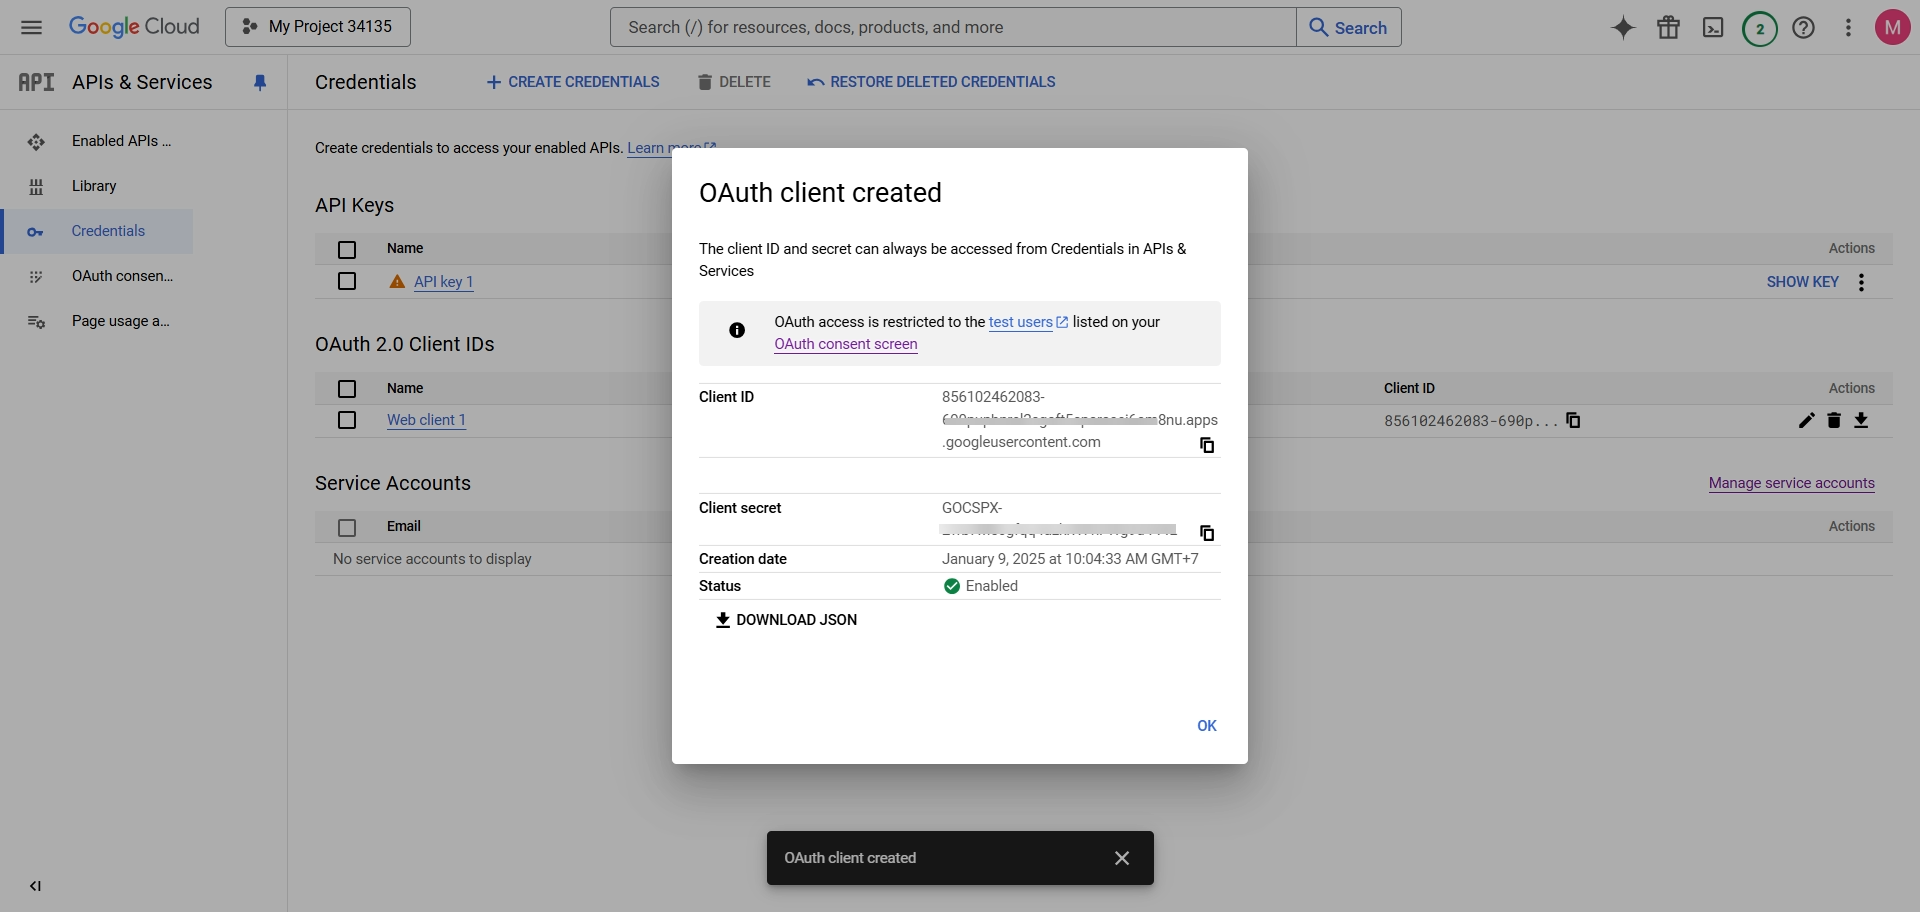Click the Client ID column header
The image size is (1920, 912).
(1409, 388)
